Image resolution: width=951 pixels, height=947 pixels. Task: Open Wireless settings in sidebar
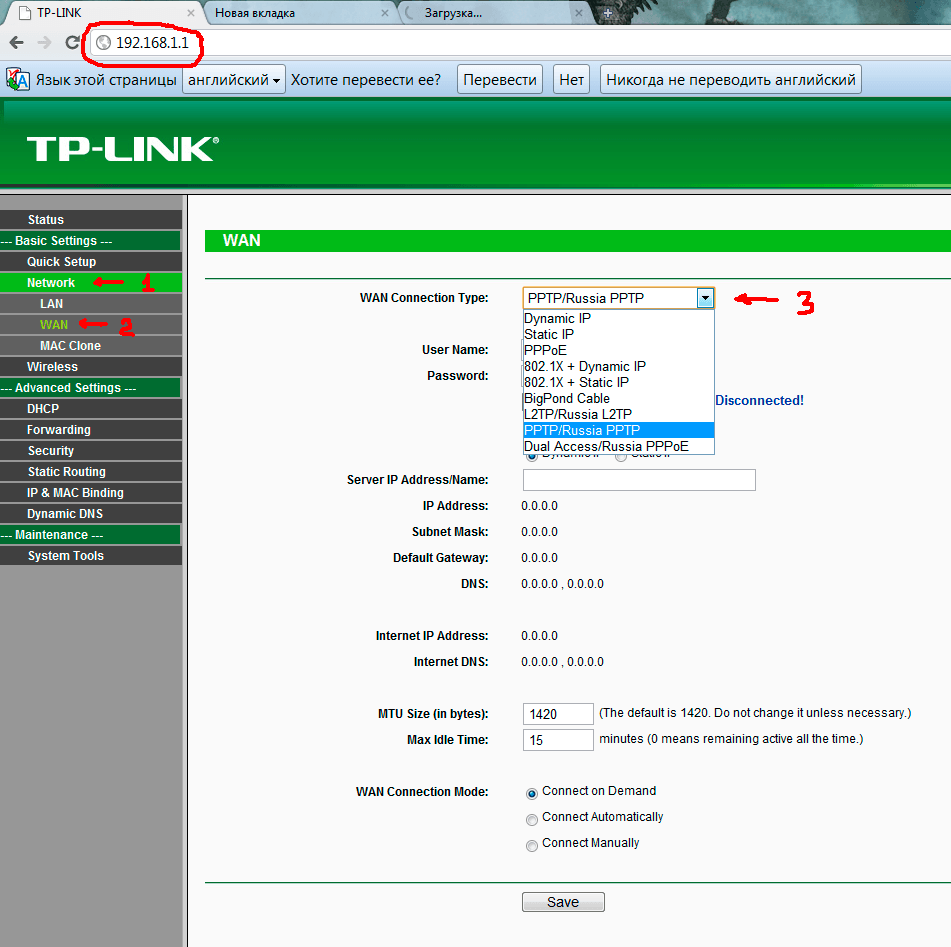pyautogui.click(x=91, y=366)
